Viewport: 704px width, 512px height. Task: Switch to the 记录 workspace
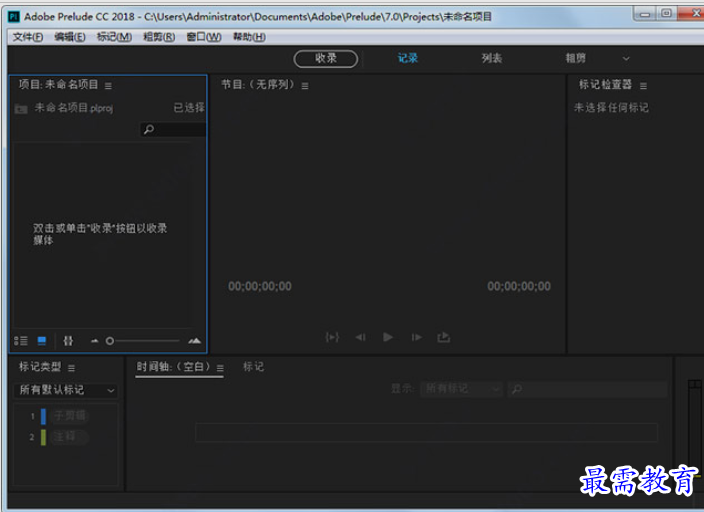point(408,58)
